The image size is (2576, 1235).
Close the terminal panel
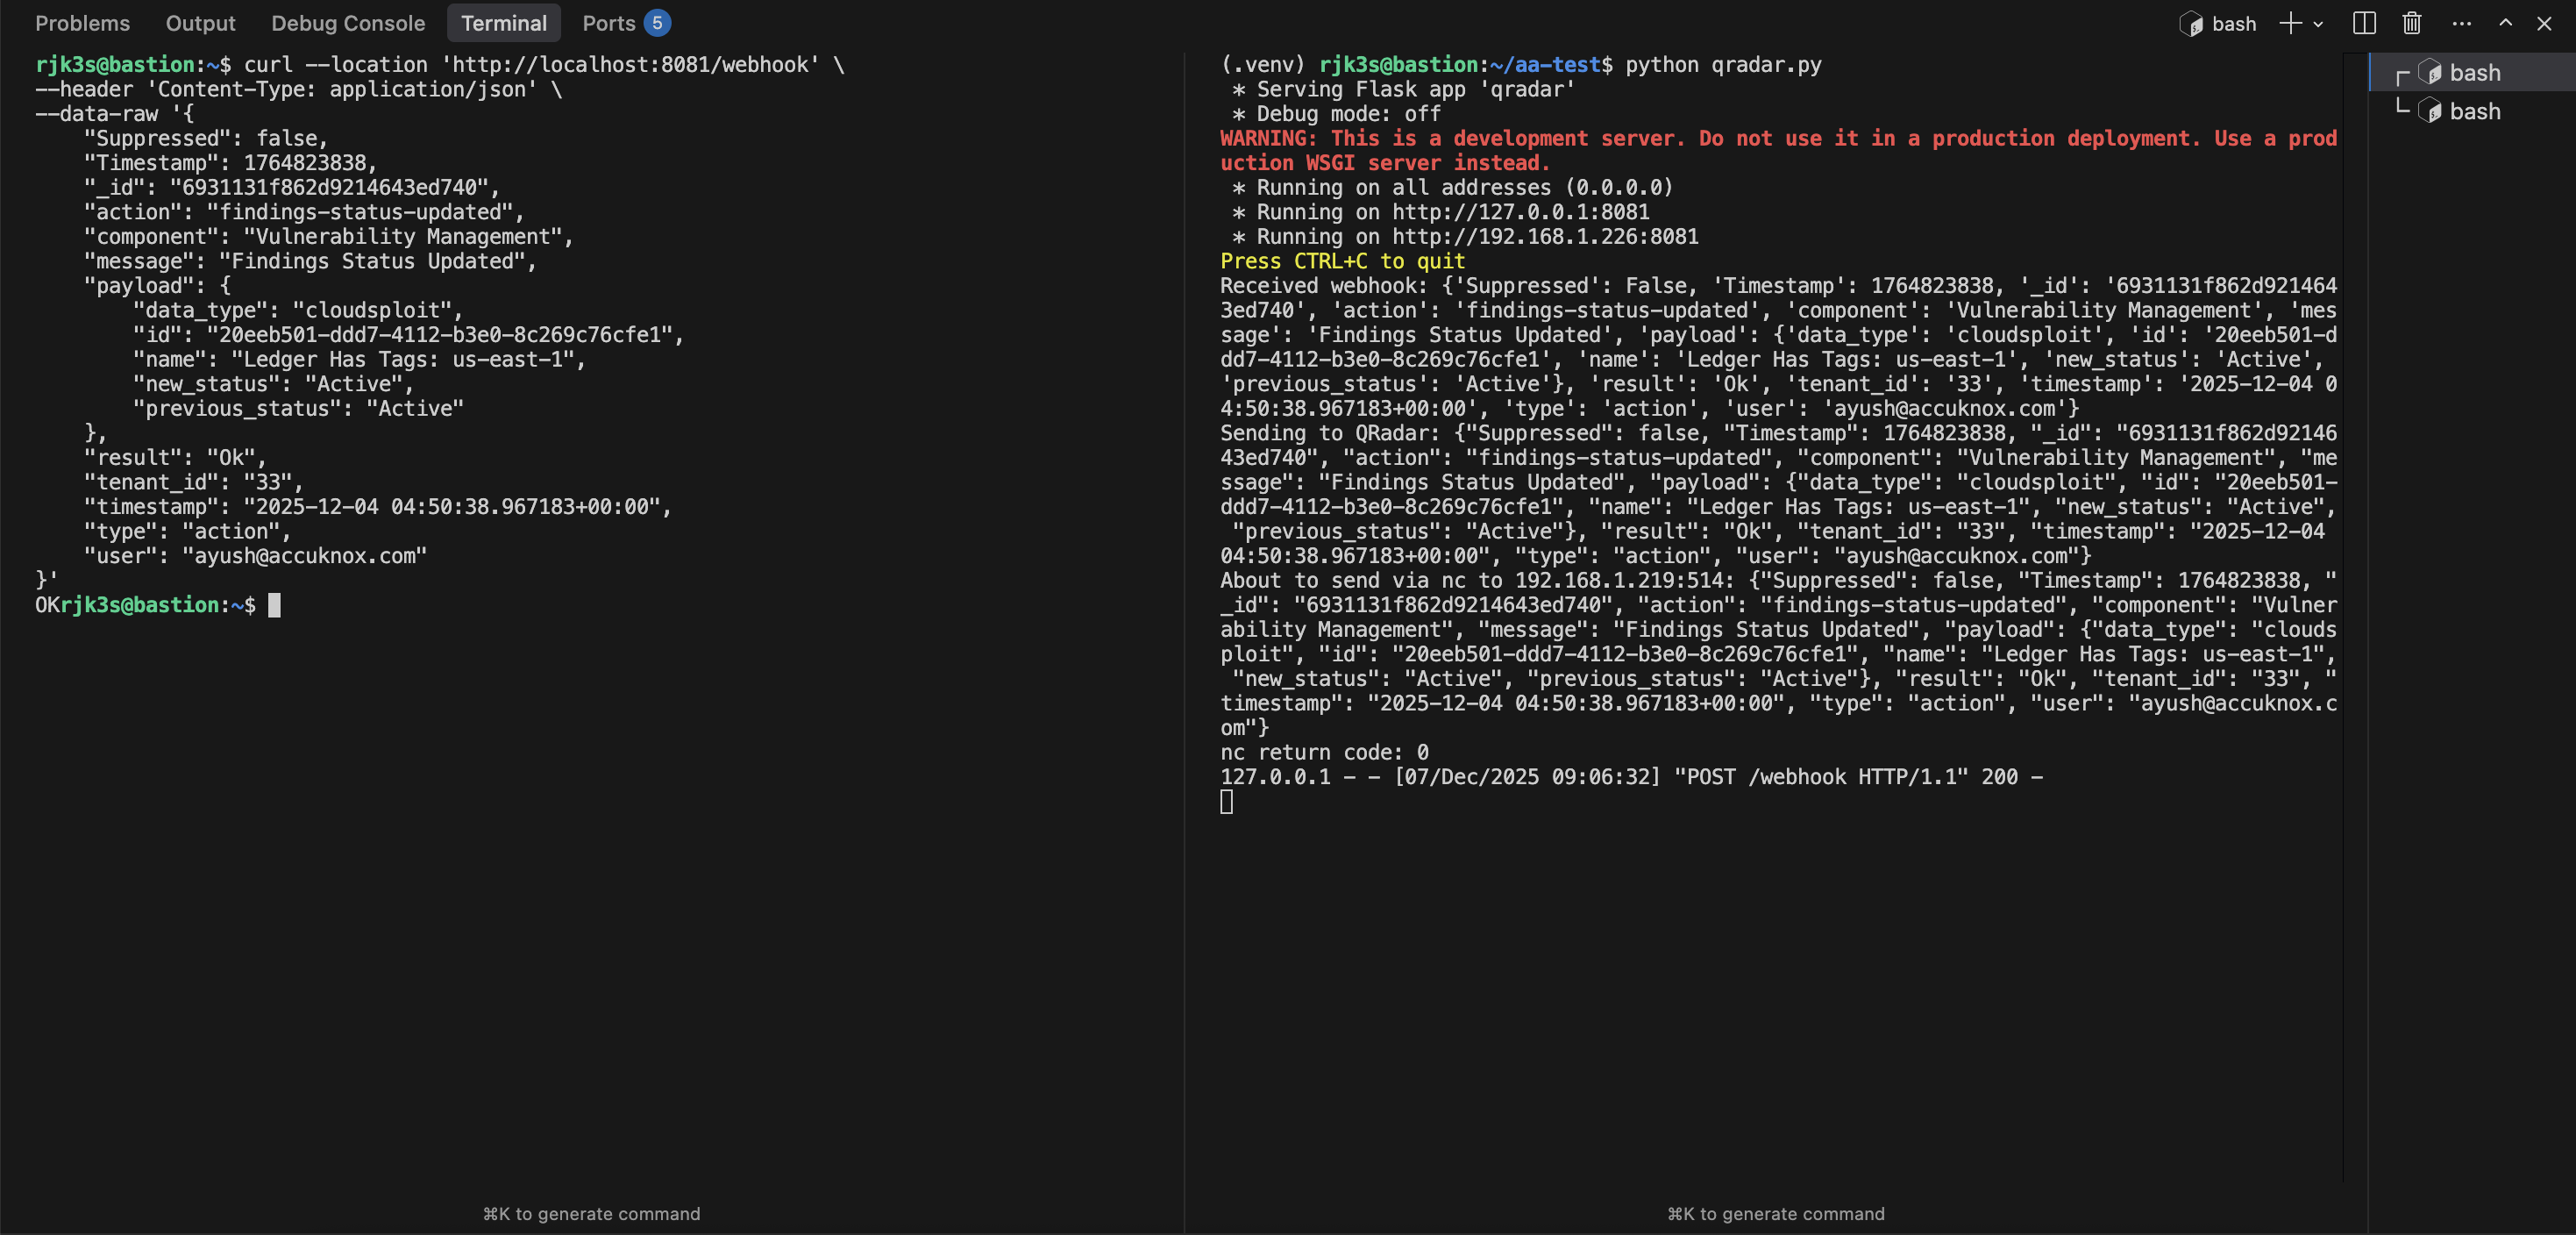tap(2544, 23)
